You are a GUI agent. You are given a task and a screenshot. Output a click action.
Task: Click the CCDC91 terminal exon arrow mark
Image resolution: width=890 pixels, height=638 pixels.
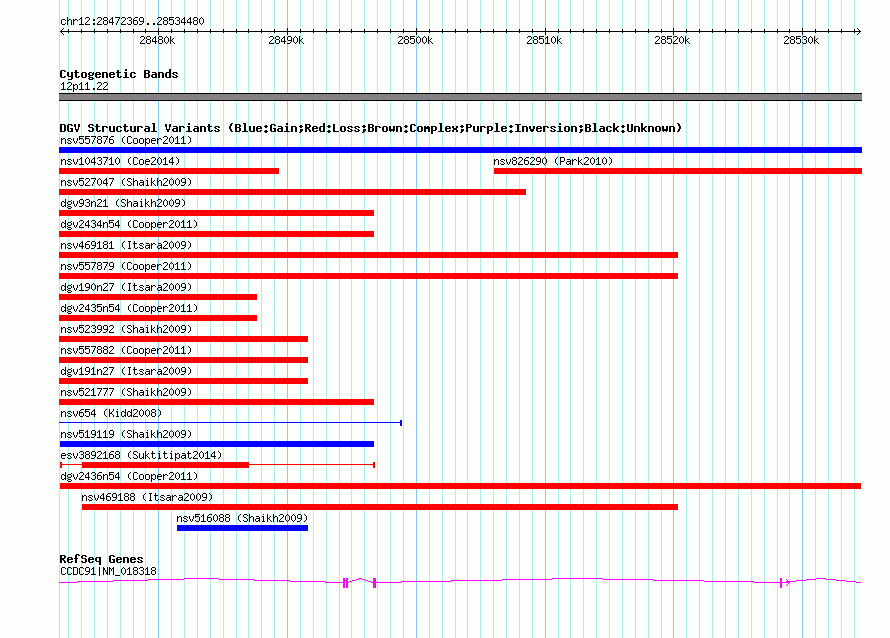pos(784,582)
